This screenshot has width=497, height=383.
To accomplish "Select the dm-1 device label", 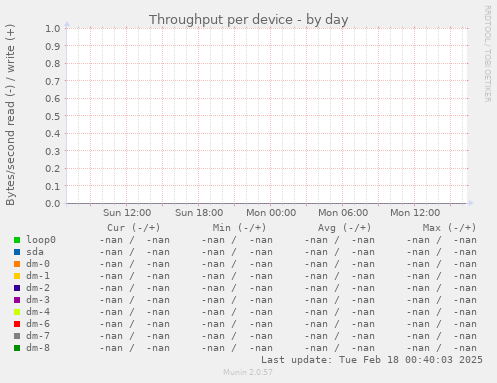I will click(x=38, y=276).
